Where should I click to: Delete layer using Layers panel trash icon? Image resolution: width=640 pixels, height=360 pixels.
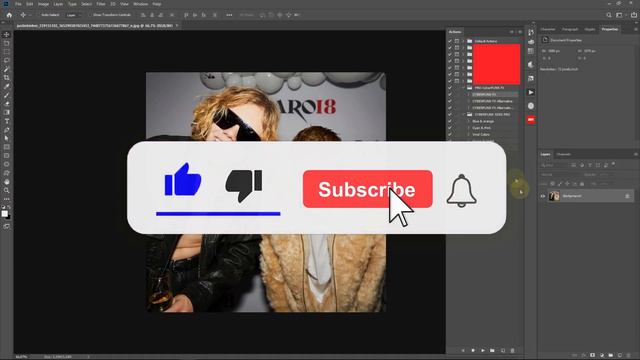629,355
